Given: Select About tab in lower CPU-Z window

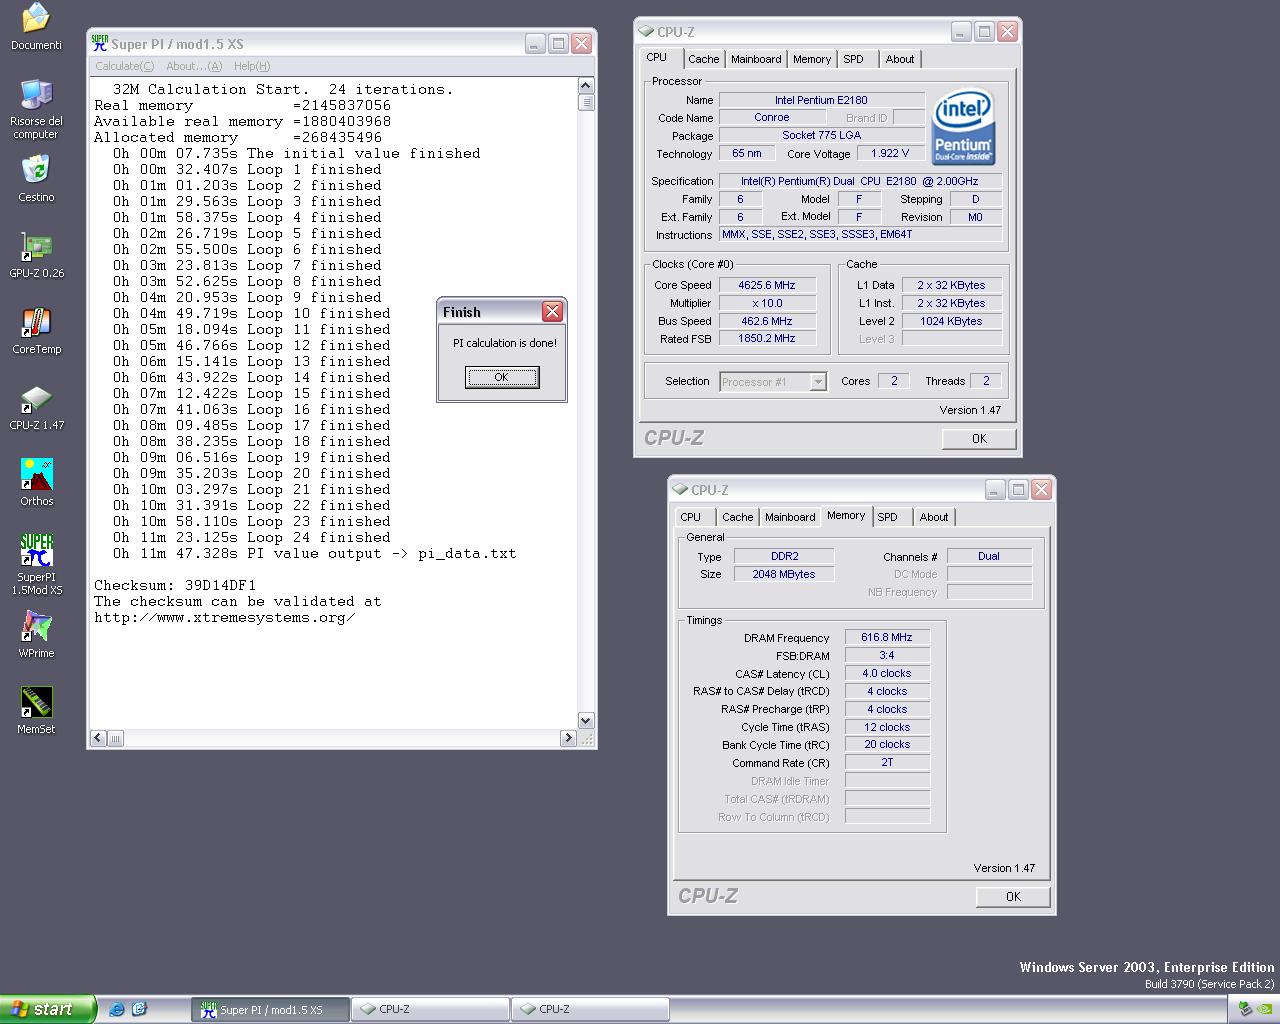Looking at the screenshot, I should [x=934, y=517].
